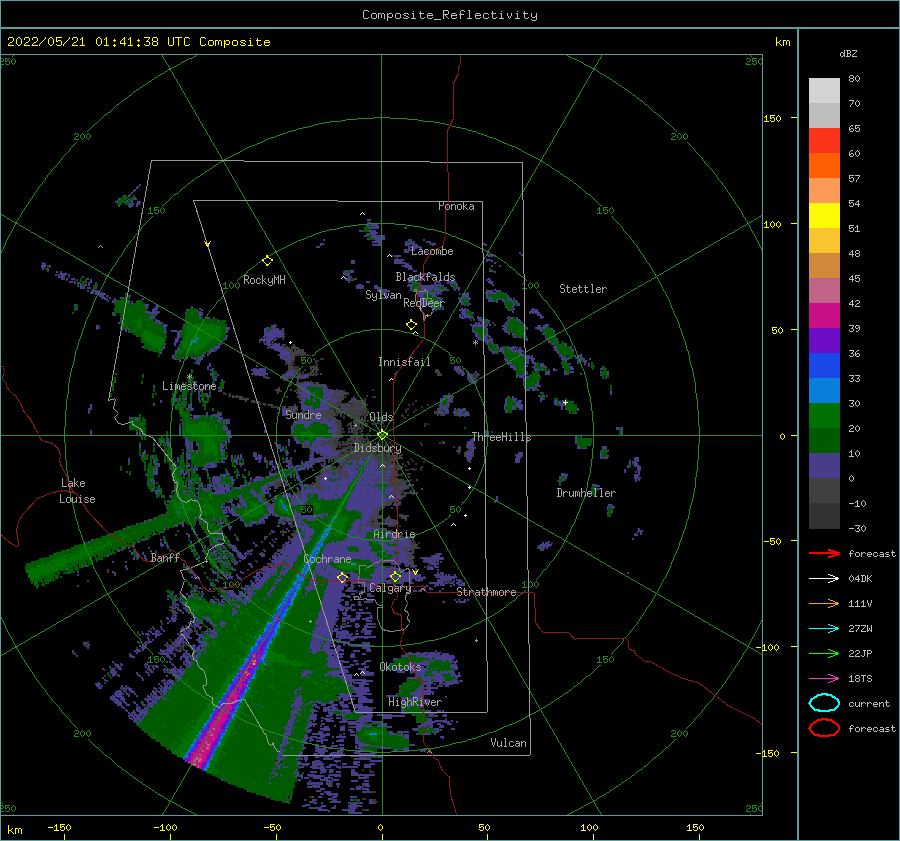Viewport: 900px width, 841px height.
Task: Click the green 22JP arrow icon
Action: tap(824, 653)
